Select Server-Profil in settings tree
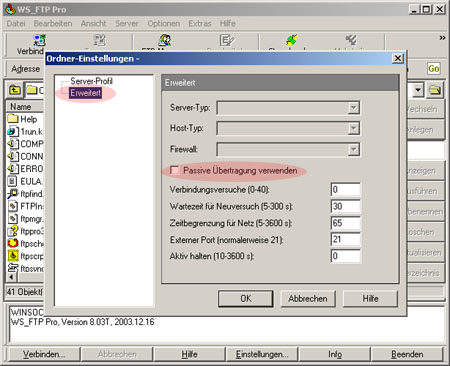This screenshot has height=366, width=450. point(91,81)
